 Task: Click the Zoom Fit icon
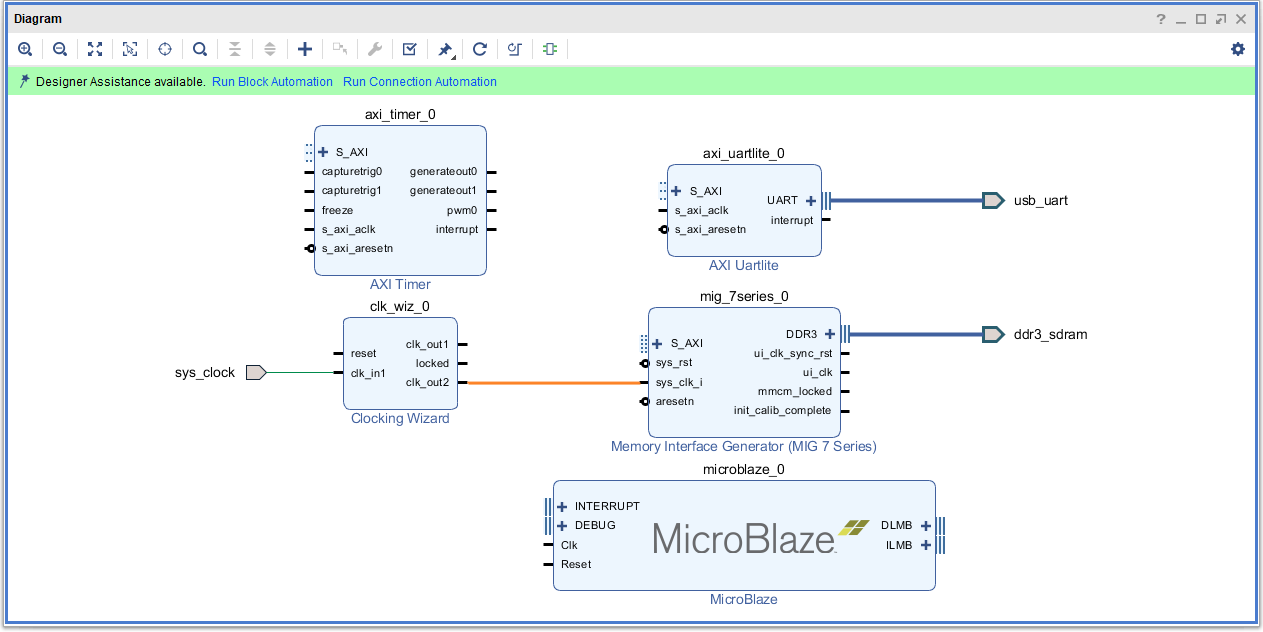coord(95,49)
